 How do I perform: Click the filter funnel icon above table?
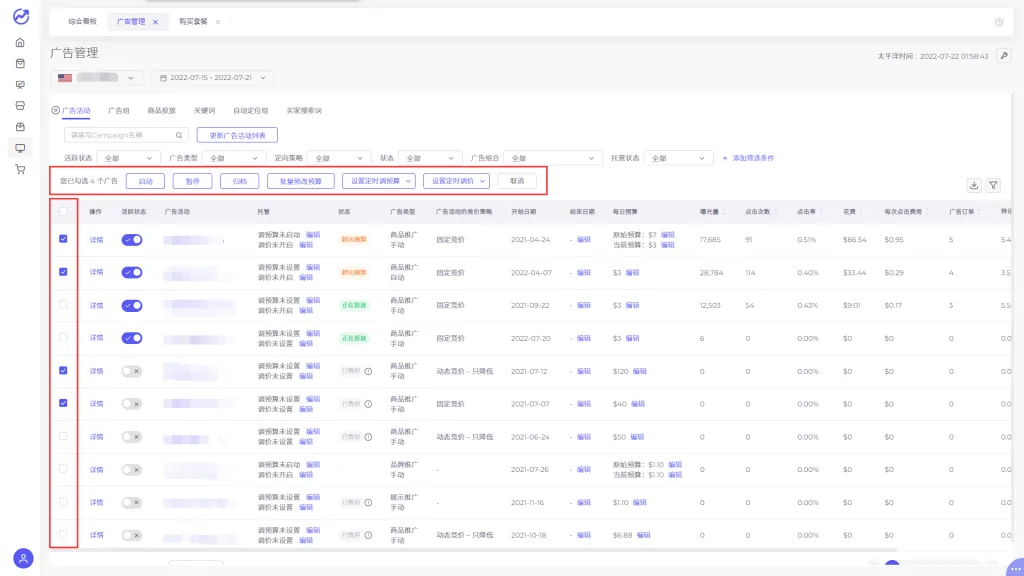pyautogui.click(x=993, y=185)
